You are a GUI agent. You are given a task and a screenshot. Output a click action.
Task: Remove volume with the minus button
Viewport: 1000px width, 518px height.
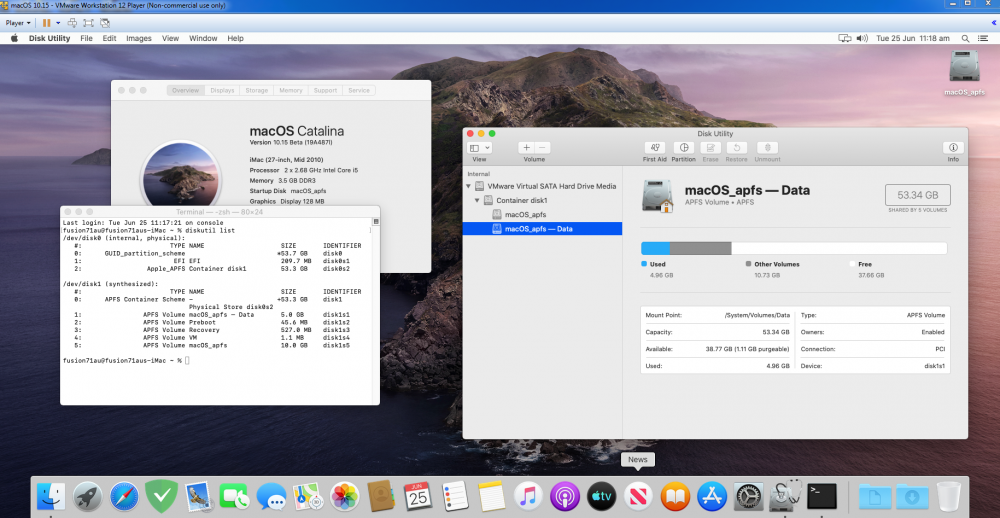click(x=542, y=148)
